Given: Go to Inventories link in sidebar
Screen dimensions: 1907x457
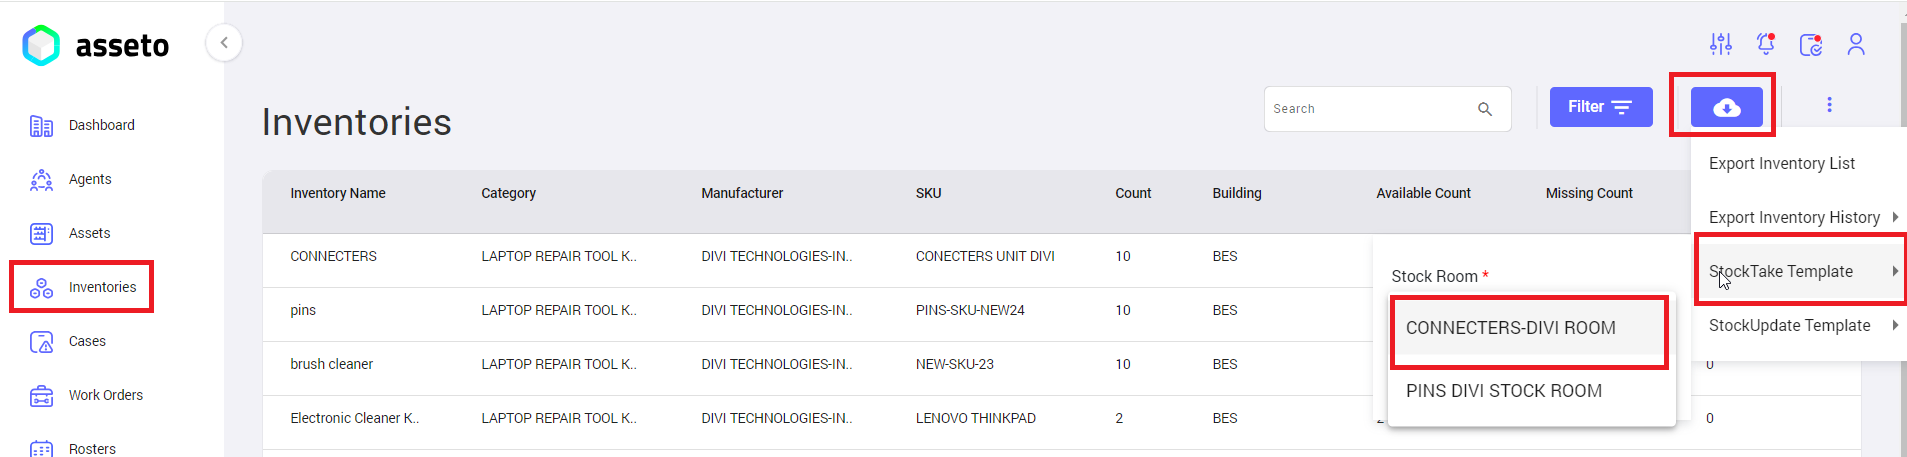Looking at the screenshot, I should [102, 287].
